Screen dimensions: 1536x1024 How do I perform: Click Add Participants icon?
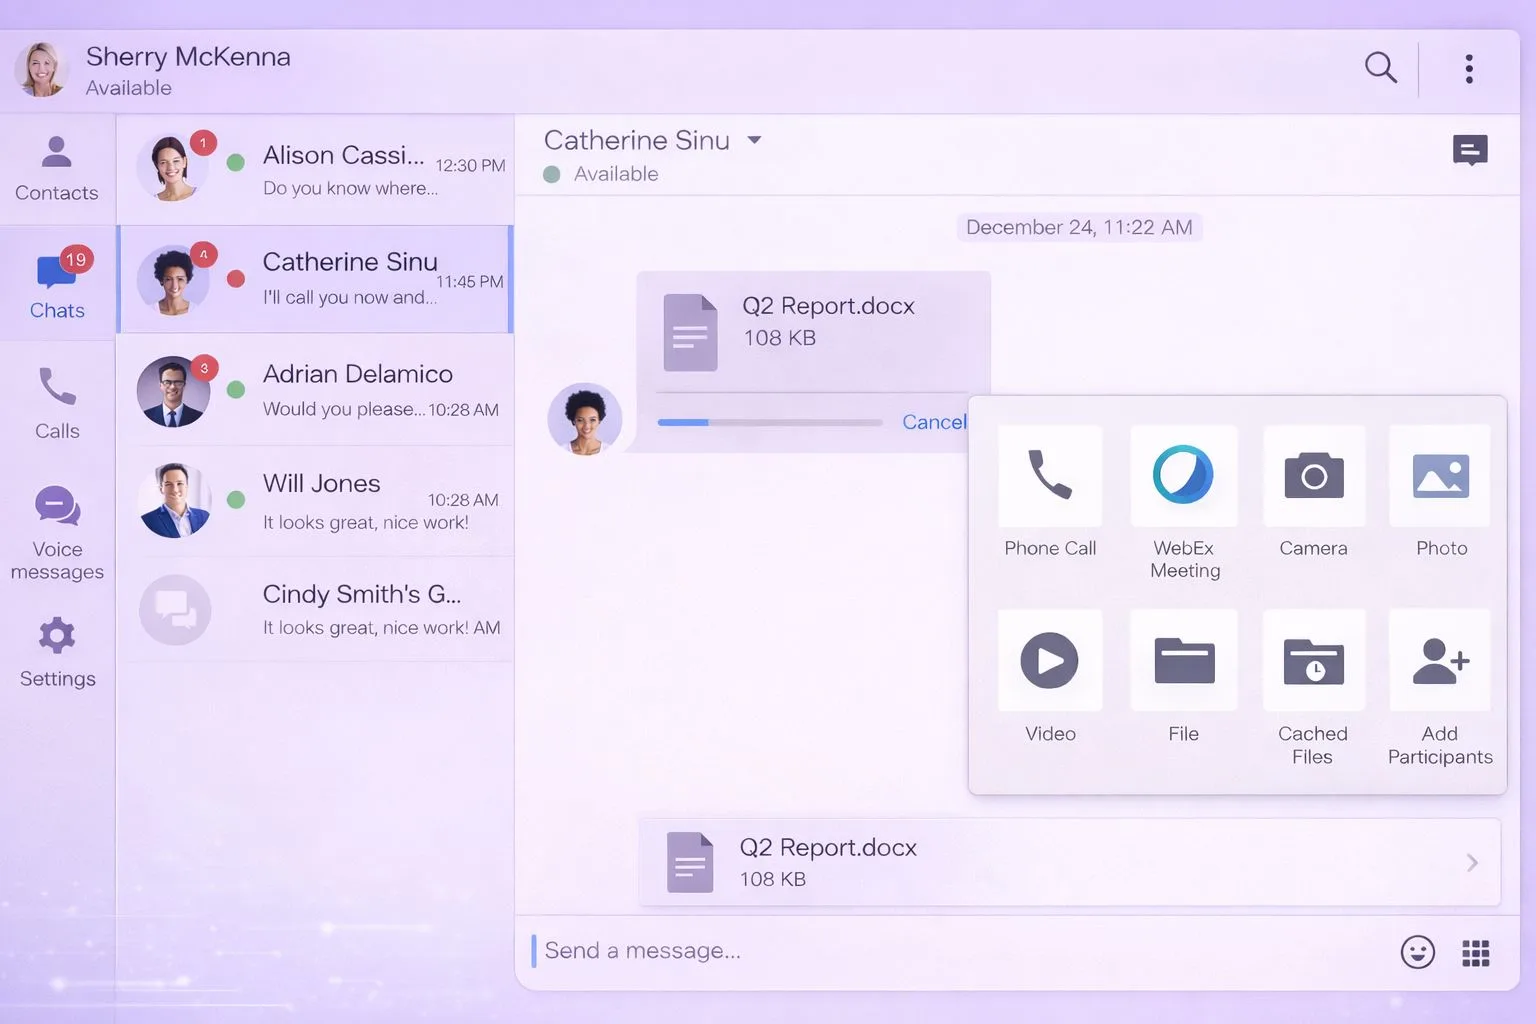pyautogui.click(x=1441, y=660)
